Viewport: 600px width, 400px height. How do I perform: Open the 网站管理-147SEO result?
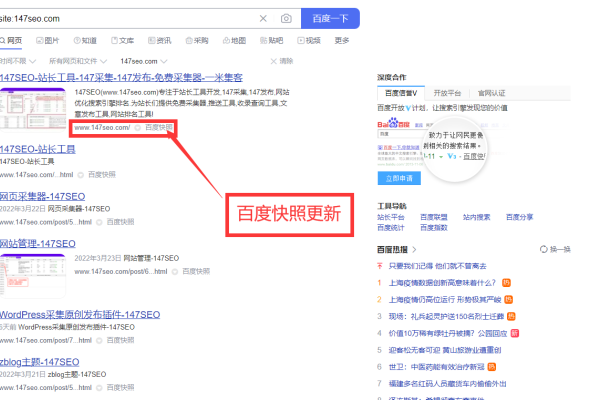(x=38, y=243)
